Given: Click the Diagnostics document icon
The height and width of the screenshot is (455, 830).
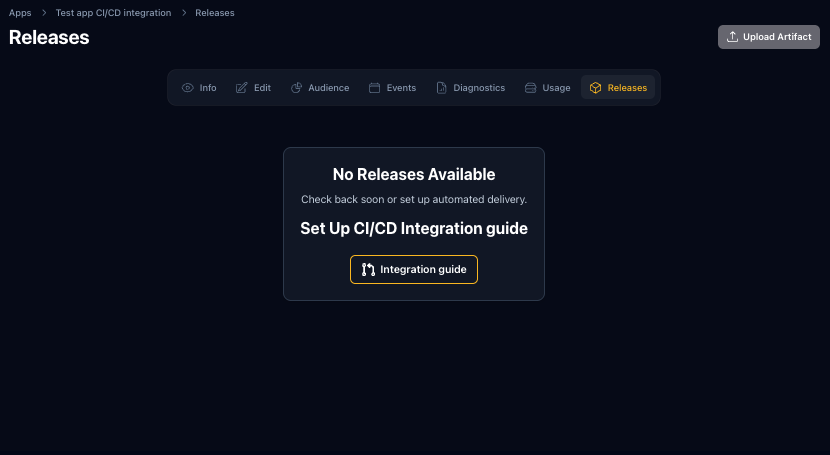Looking at the screenshot, I should pyautogui.click(x=442, y=88).
